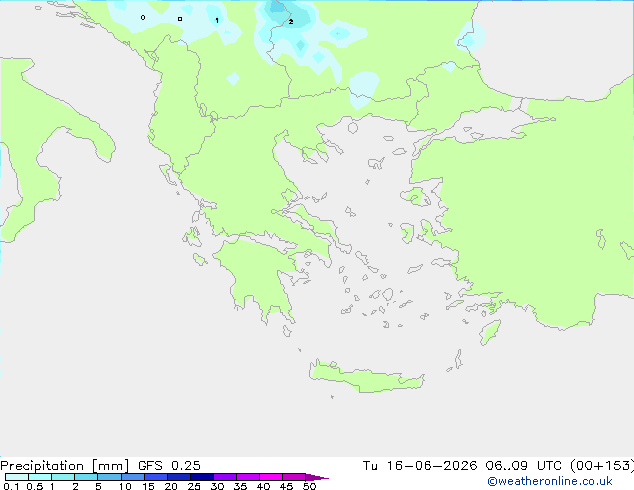This screenshot has width=634, height=490.
Task: Select the 15 mm blue legend swatch
Action: [156, 477]
